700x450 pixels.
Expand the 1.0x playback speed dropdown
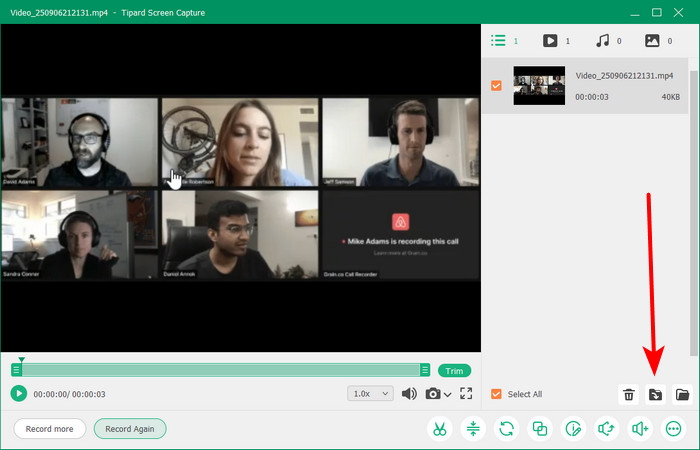[371, 394]
